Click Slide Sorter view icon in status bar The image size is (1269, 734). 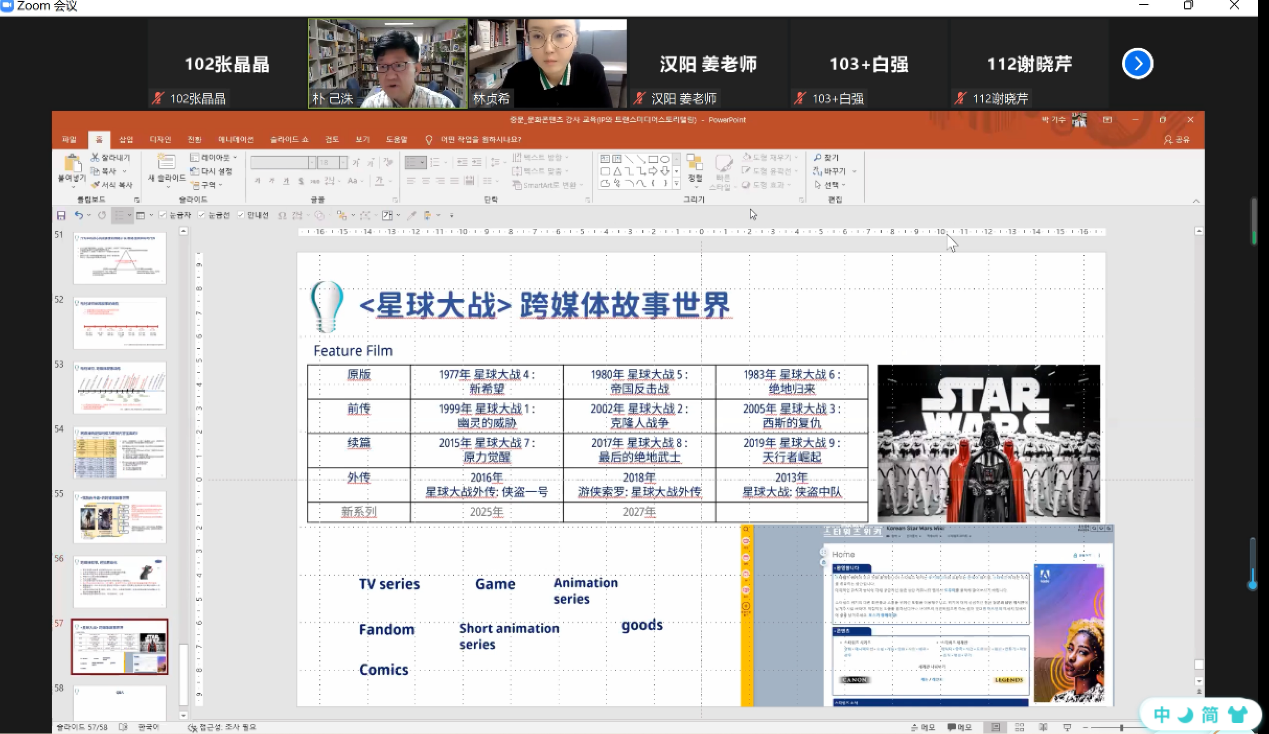[x=1022, y=727]
